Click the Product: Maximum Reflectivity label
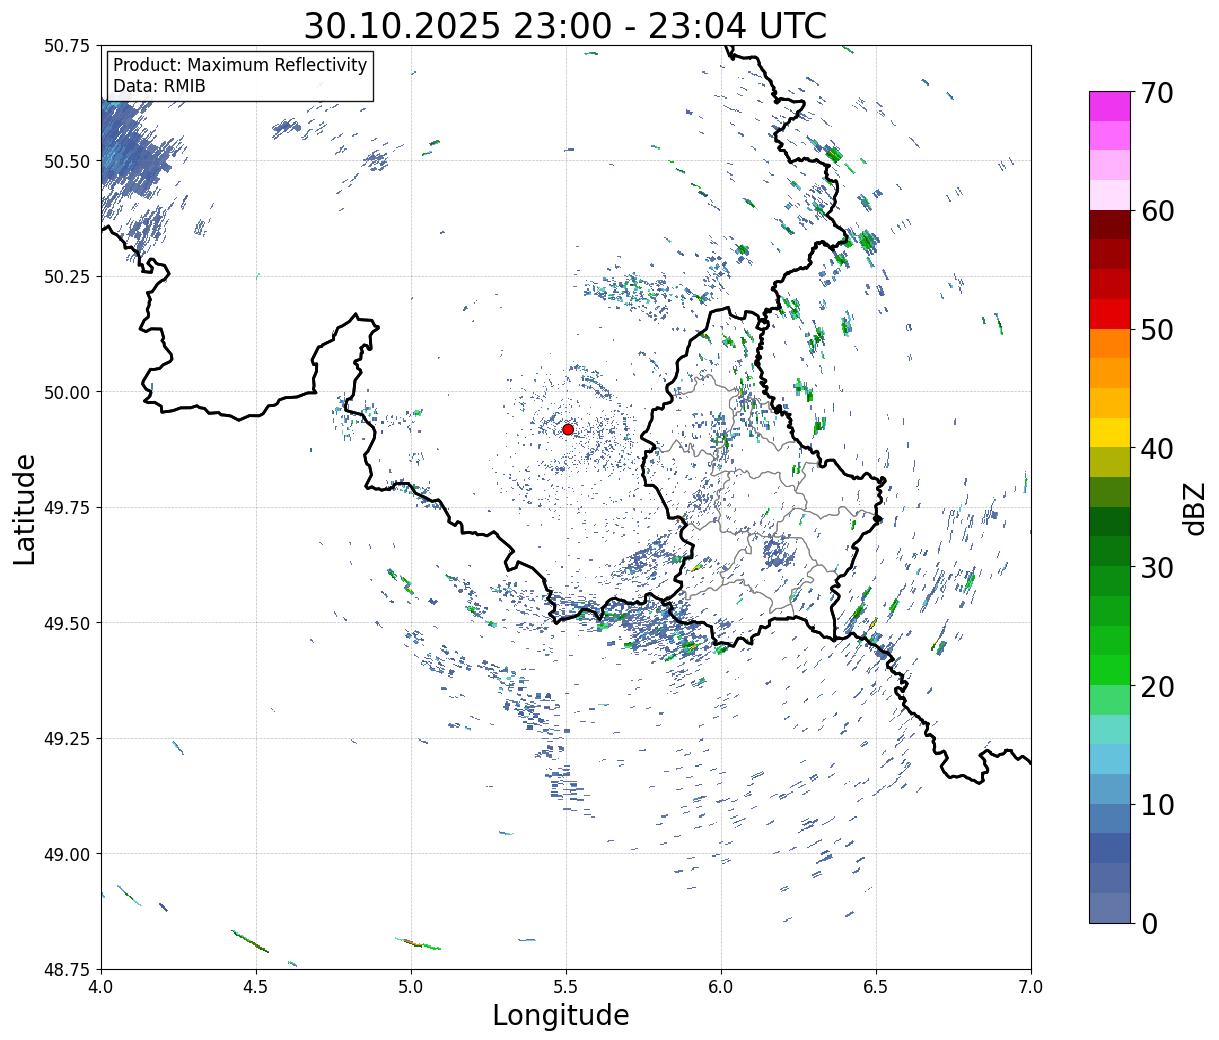This screenshot has height=1040, width=1219. (240, 65)
